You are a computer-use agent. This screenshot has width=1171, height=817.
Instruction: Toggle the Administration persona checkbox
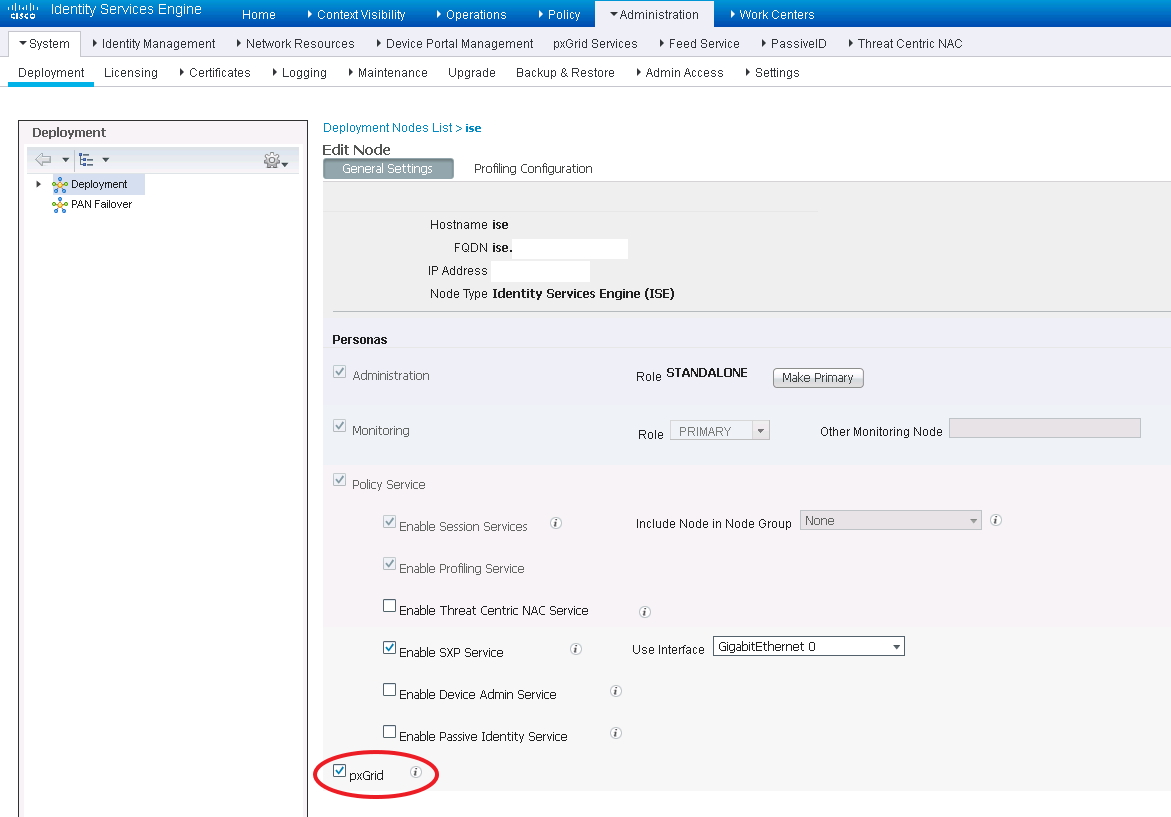(340, 372)
